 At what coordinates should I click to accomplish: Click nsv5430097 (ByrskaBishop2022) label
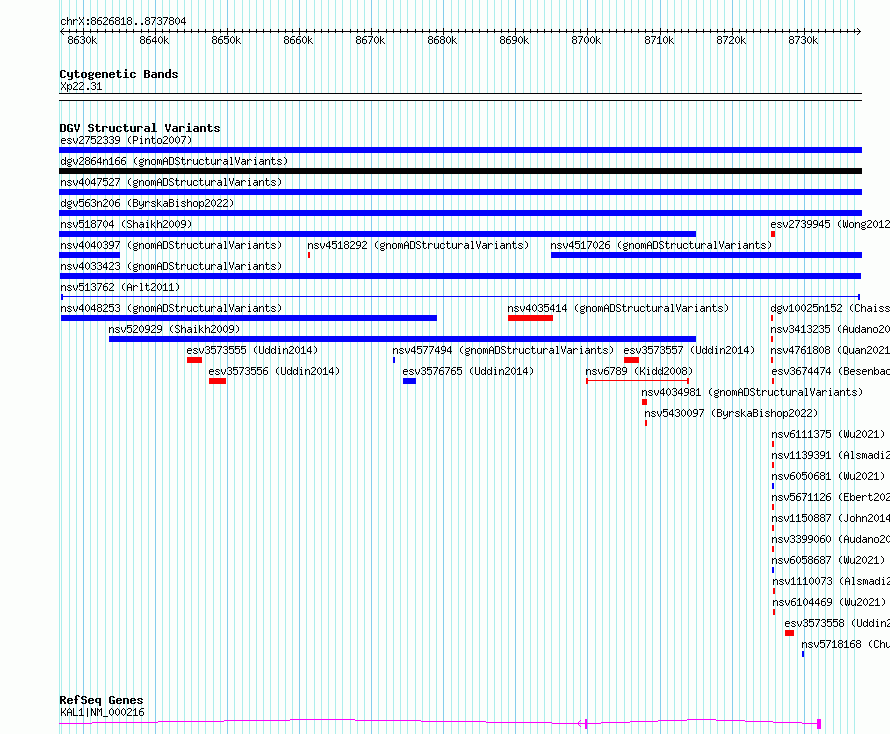click(731, 413)
